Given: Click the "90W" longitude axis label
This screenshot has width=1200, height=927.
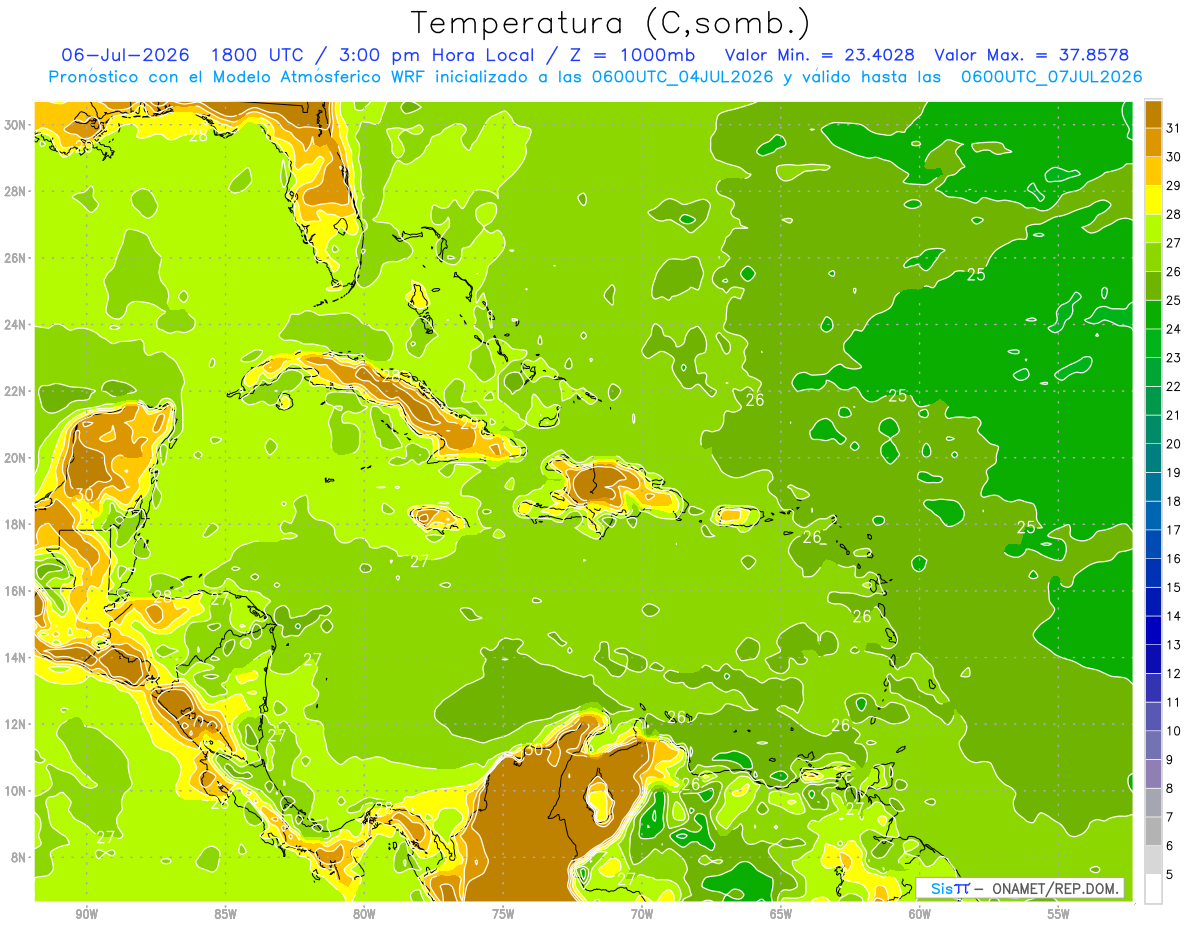Looking at the screenshot, I should 86,914.
